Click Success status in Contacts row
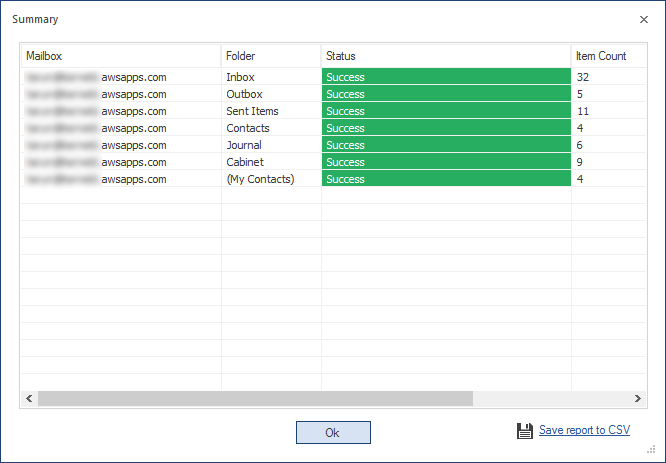The image size is (666, 463). (x=446, y=128)
